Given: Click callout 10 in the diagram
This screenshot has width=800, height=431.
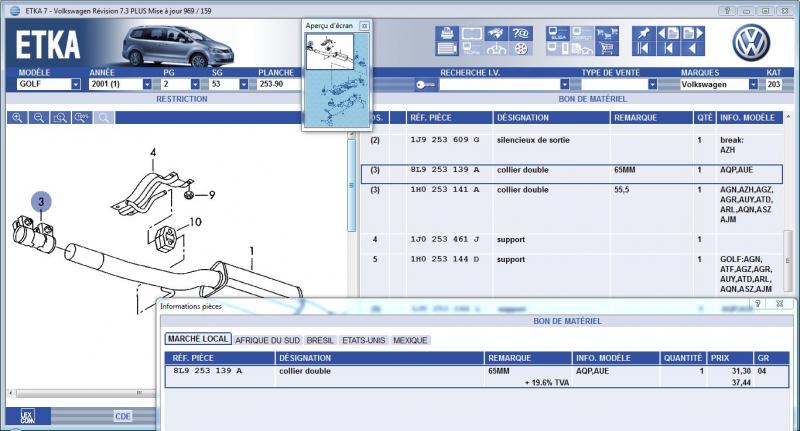Looking at the screenshot, I should 195,222.
